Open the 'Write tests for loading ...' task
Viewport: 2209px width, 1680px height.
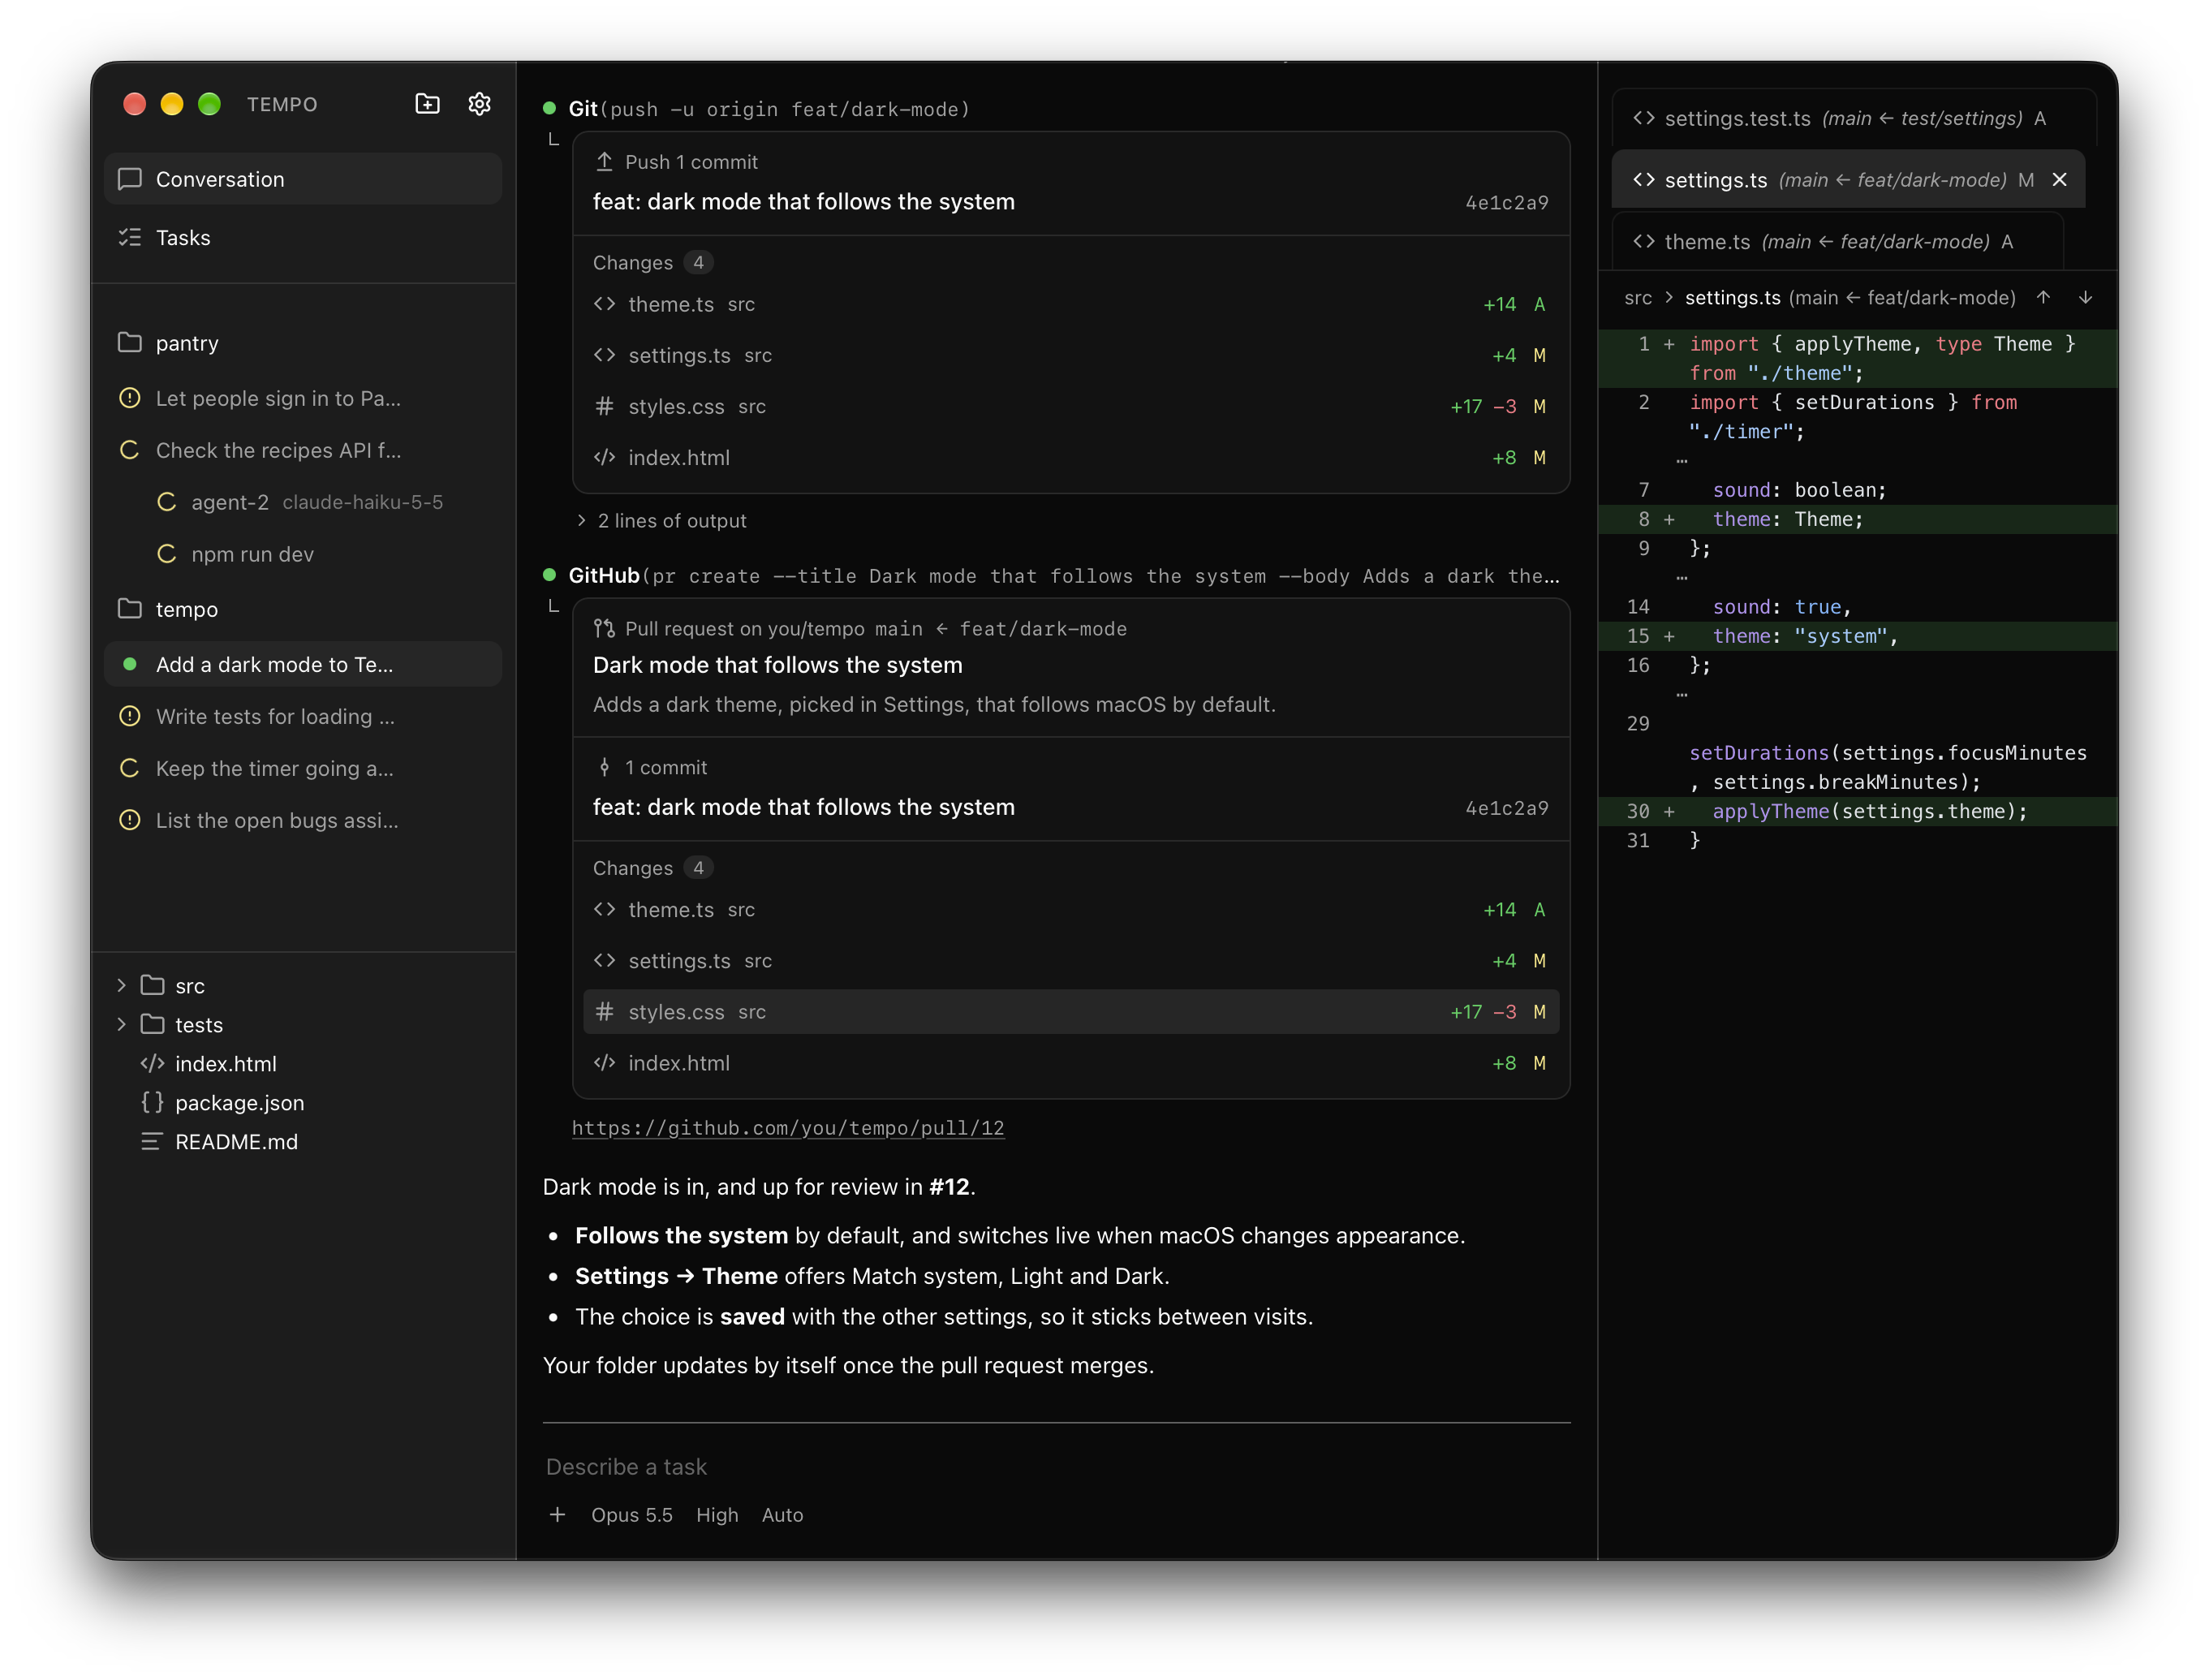[303, 716]
